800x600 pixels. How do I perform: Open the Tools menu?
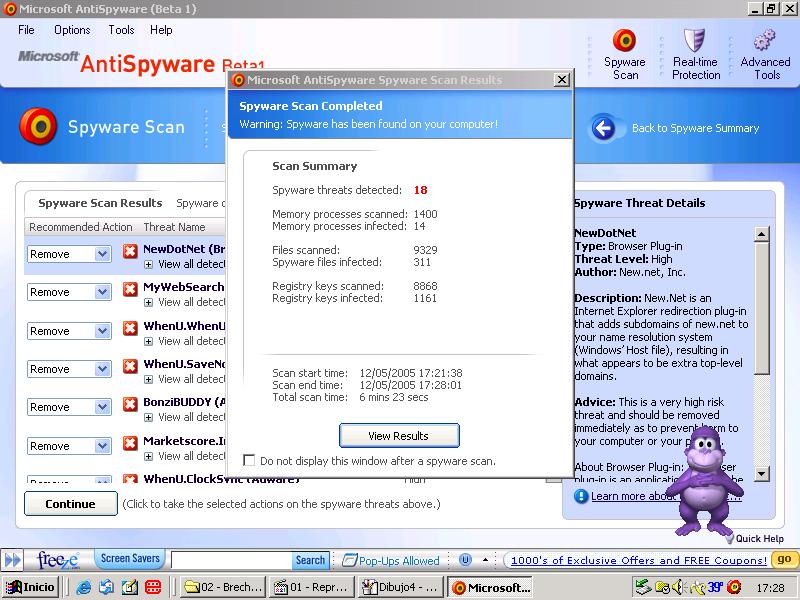click(x=121, y=30)
